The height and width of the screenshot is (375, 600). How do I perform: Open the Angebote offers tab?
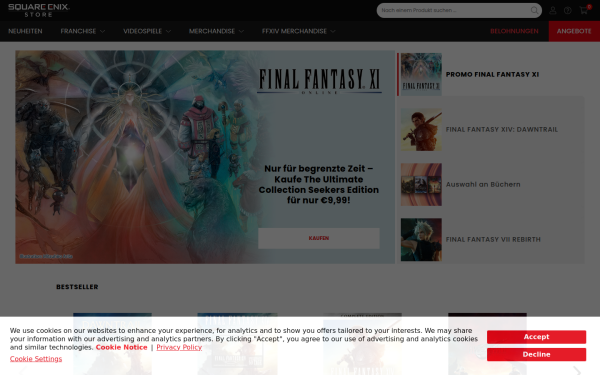point(574,31)
